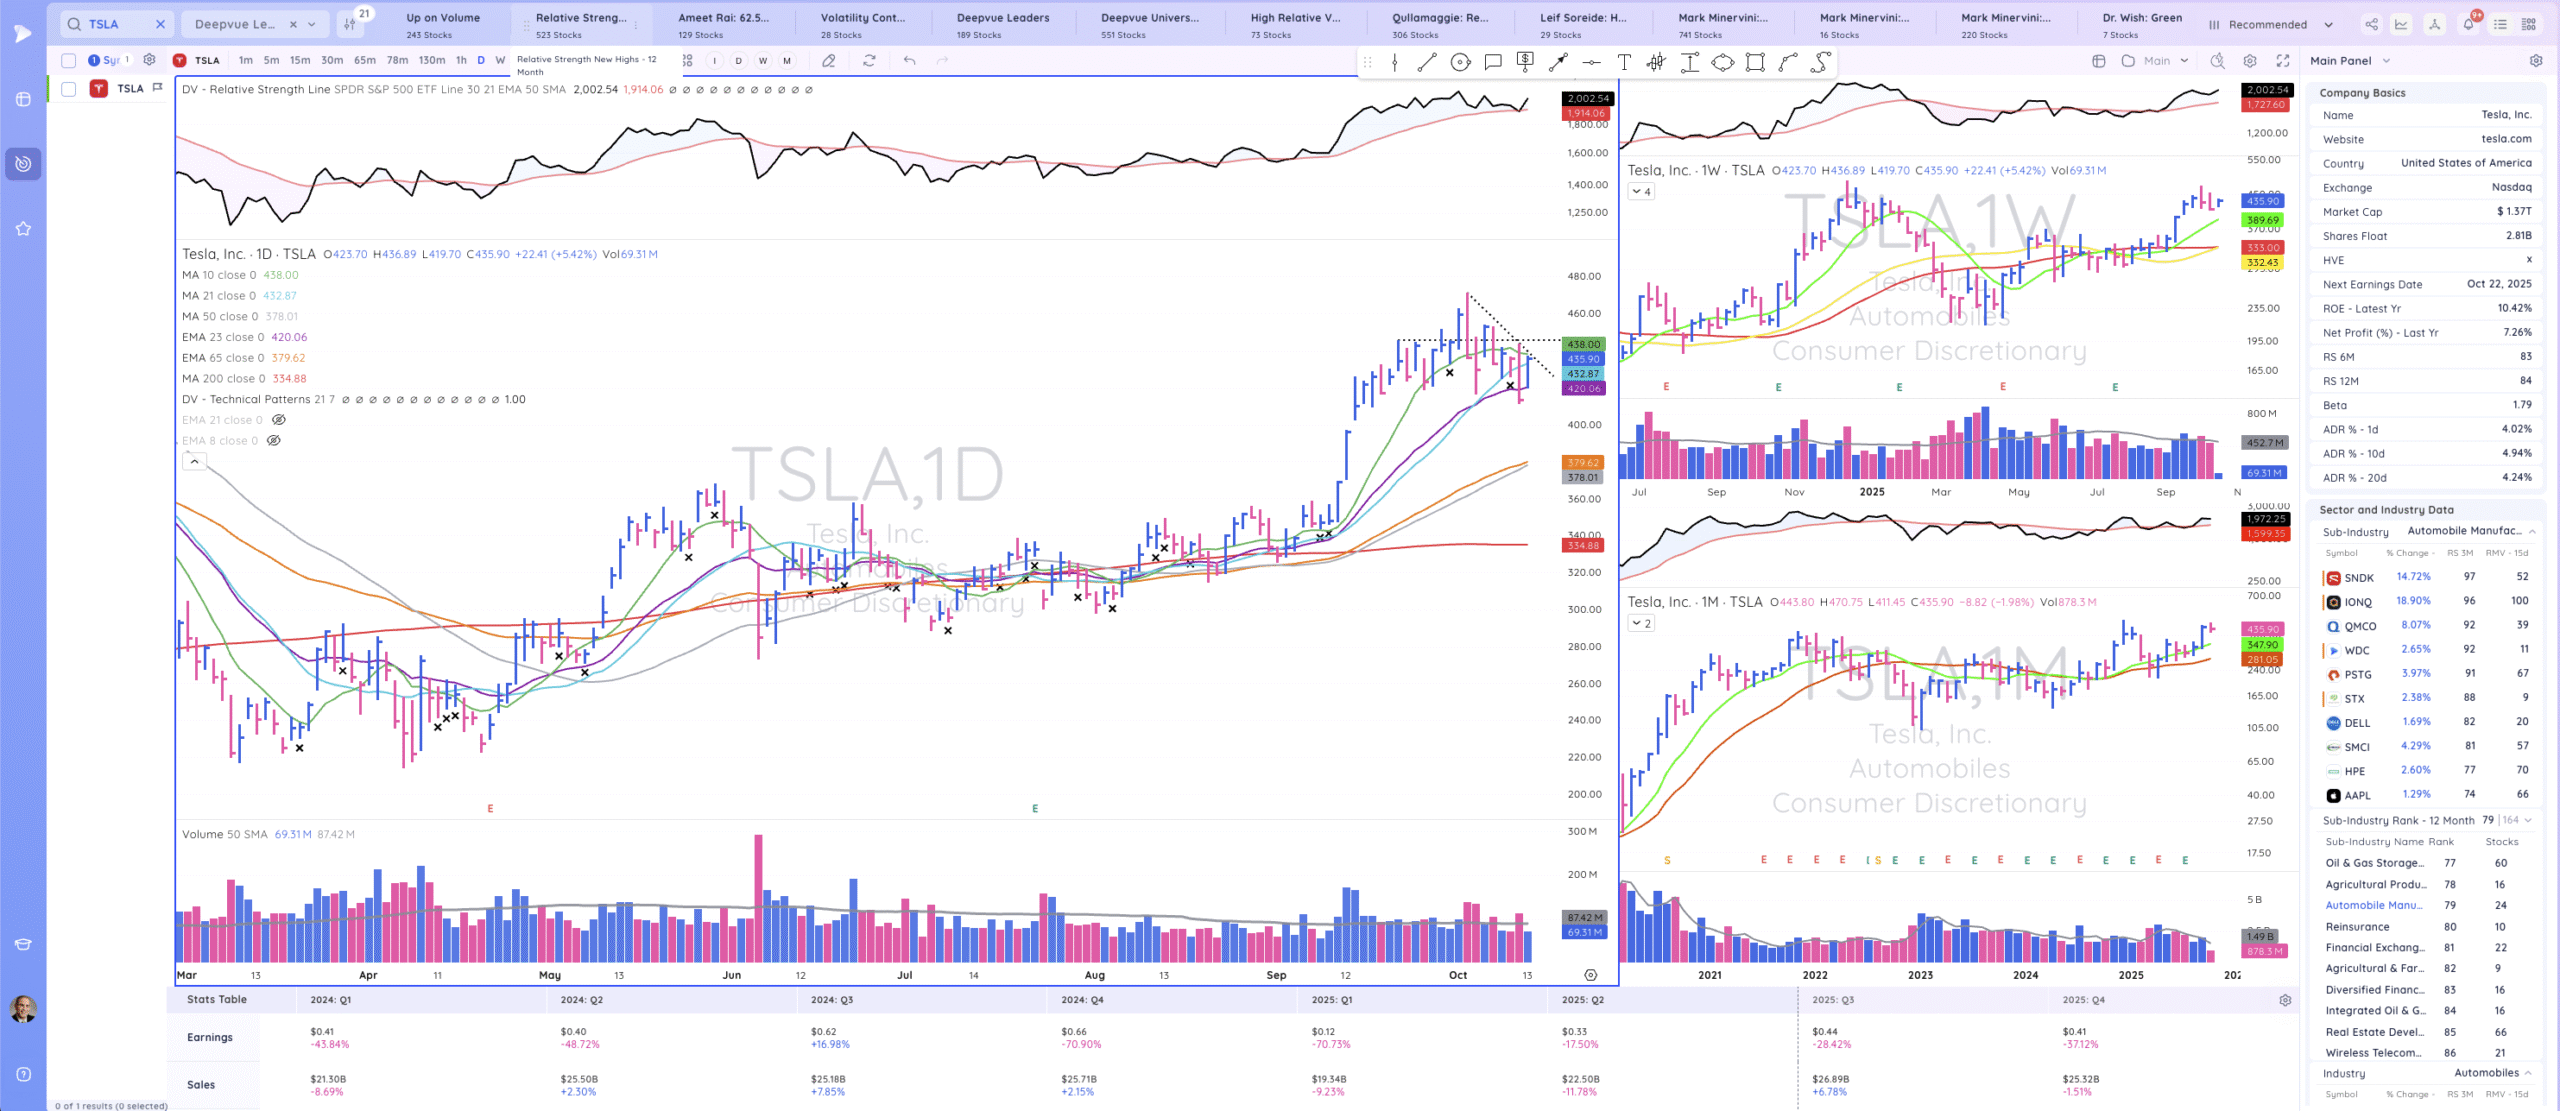
Task: Switch to Deepvue Leaders screen tab
Action: click(1002, 24)
